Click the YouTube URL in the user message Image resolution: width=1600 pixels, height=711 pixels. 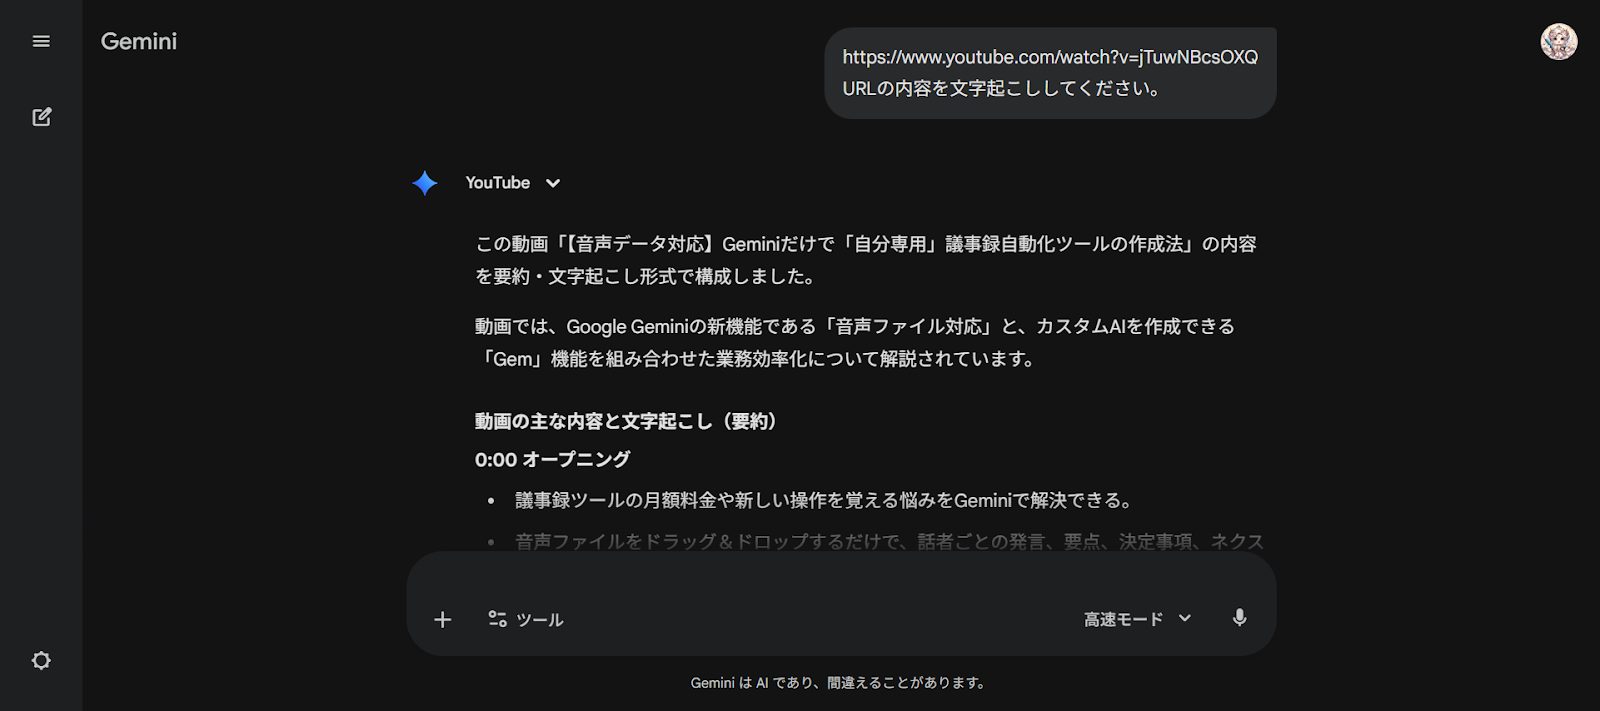(x=1050, y=57)
